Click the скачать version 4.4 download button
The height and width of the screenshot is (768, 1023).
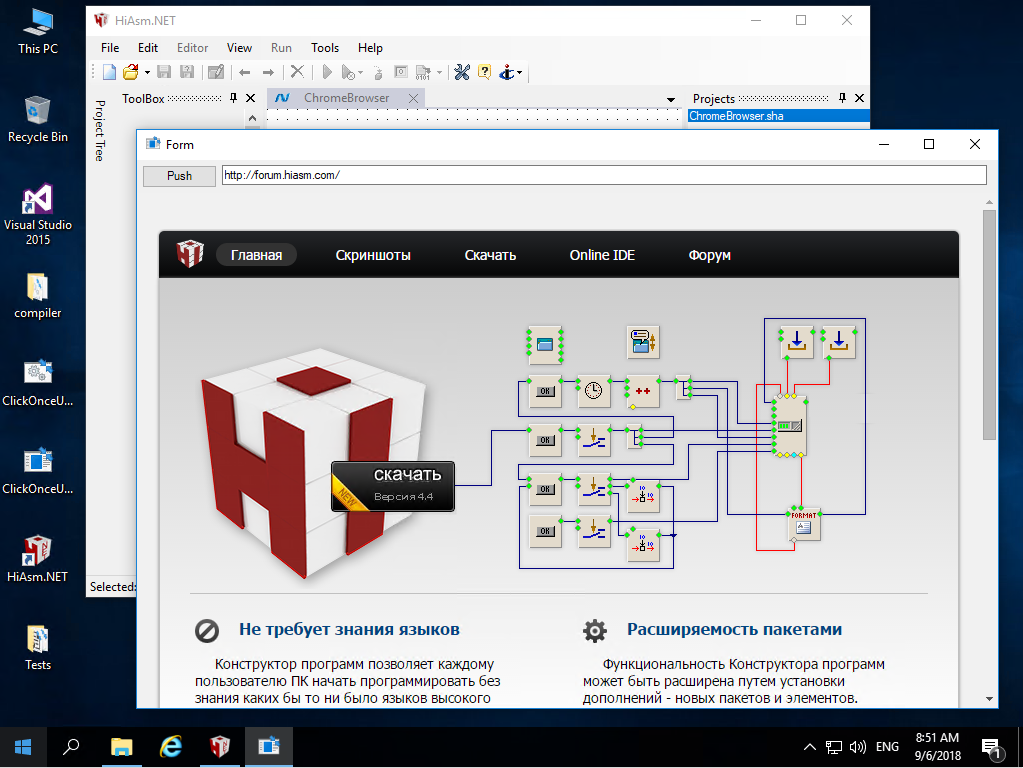[393, 485]
